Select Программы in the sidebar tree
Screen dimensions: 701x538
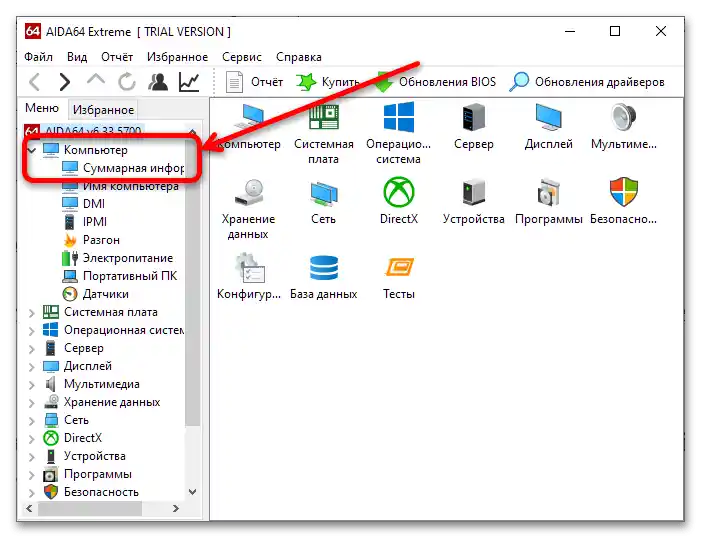pos(87,474)
